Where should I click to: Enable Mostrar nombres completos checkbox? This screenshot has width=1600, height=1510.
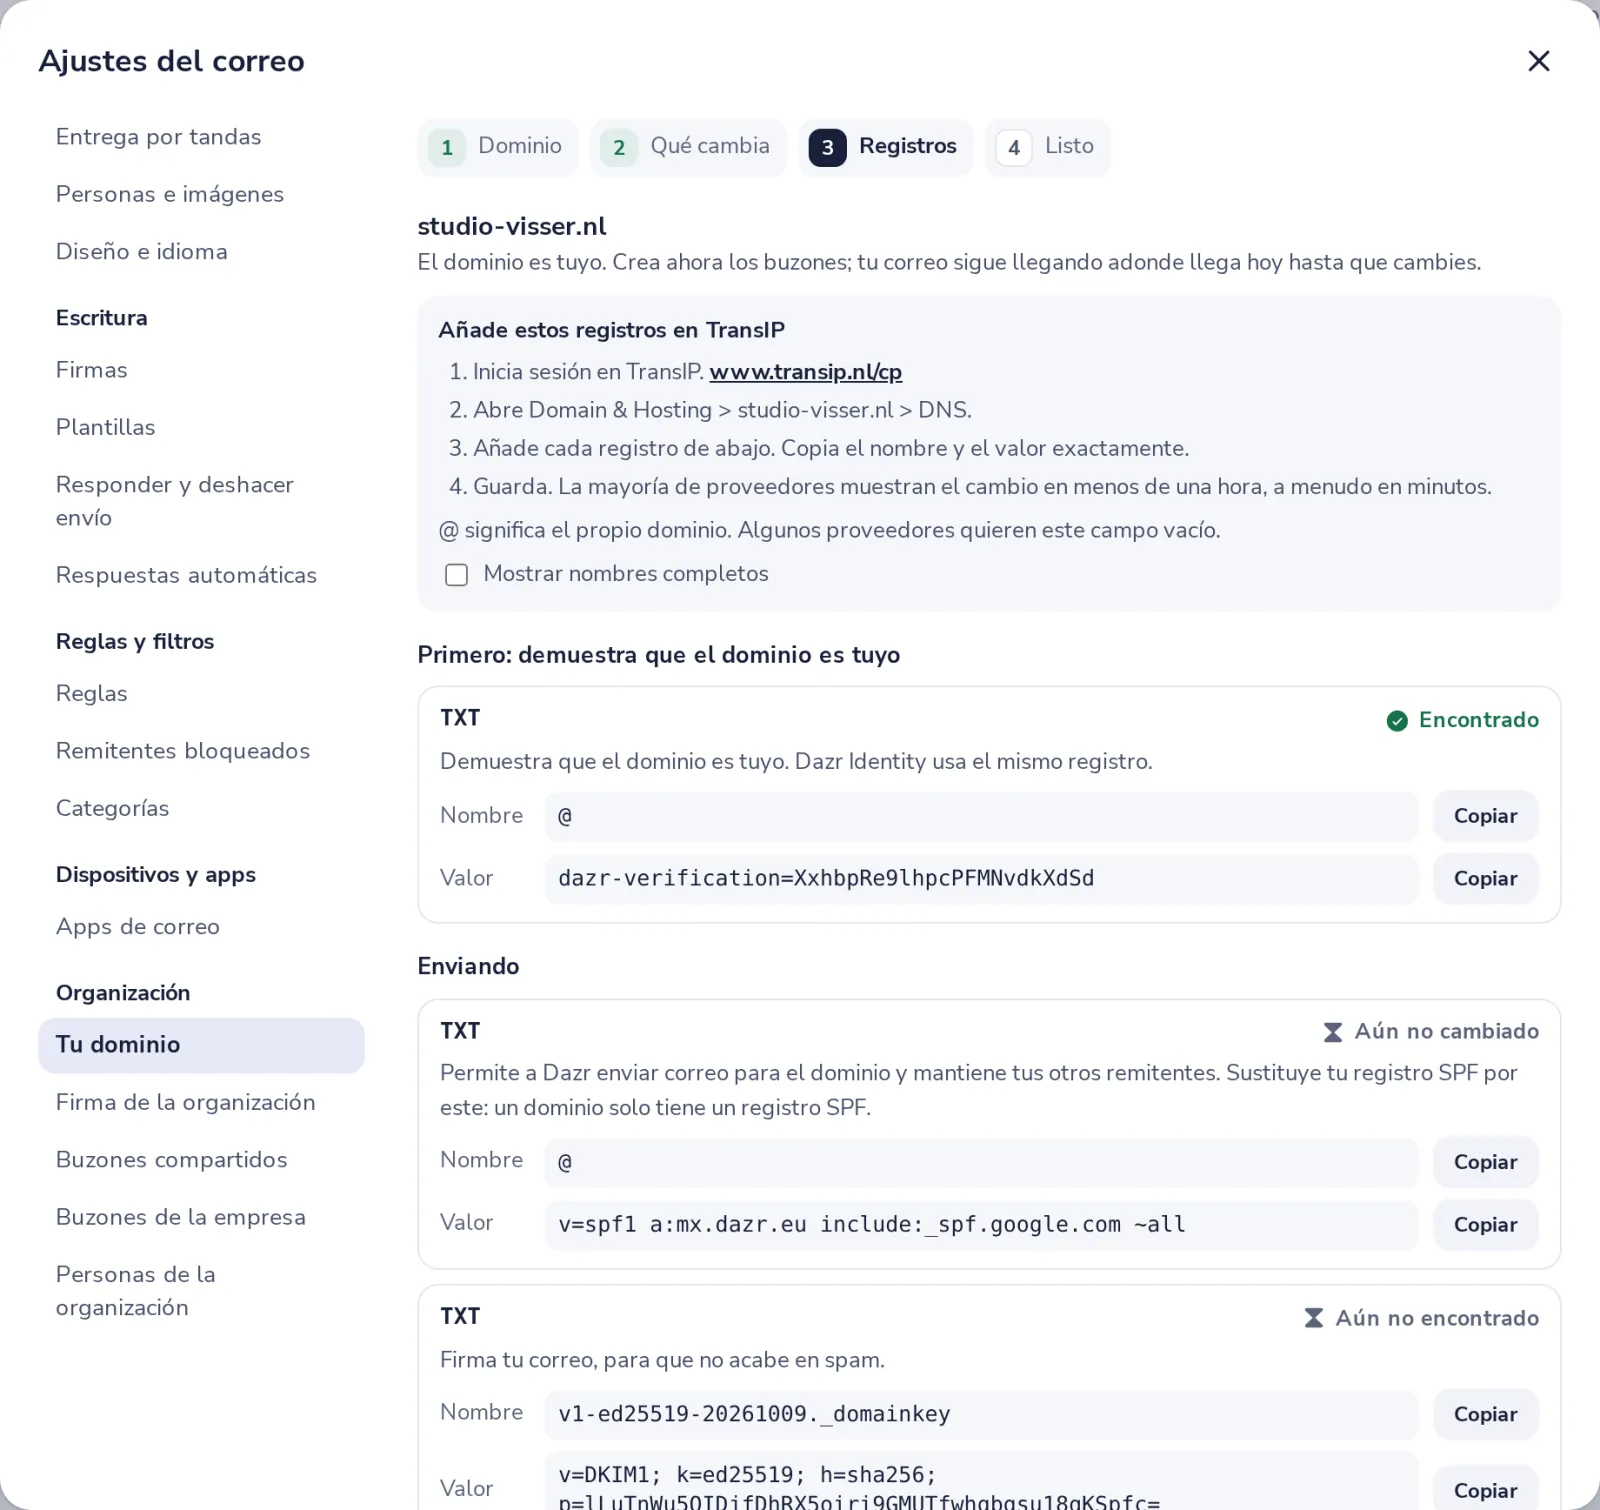[x=456, y=575]
